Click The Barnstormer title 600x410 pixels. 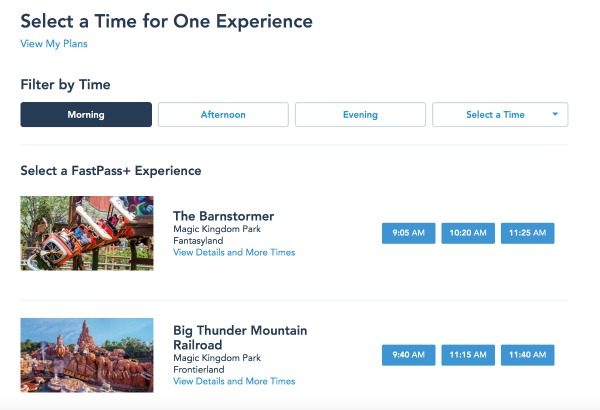(x=223, y=216)
